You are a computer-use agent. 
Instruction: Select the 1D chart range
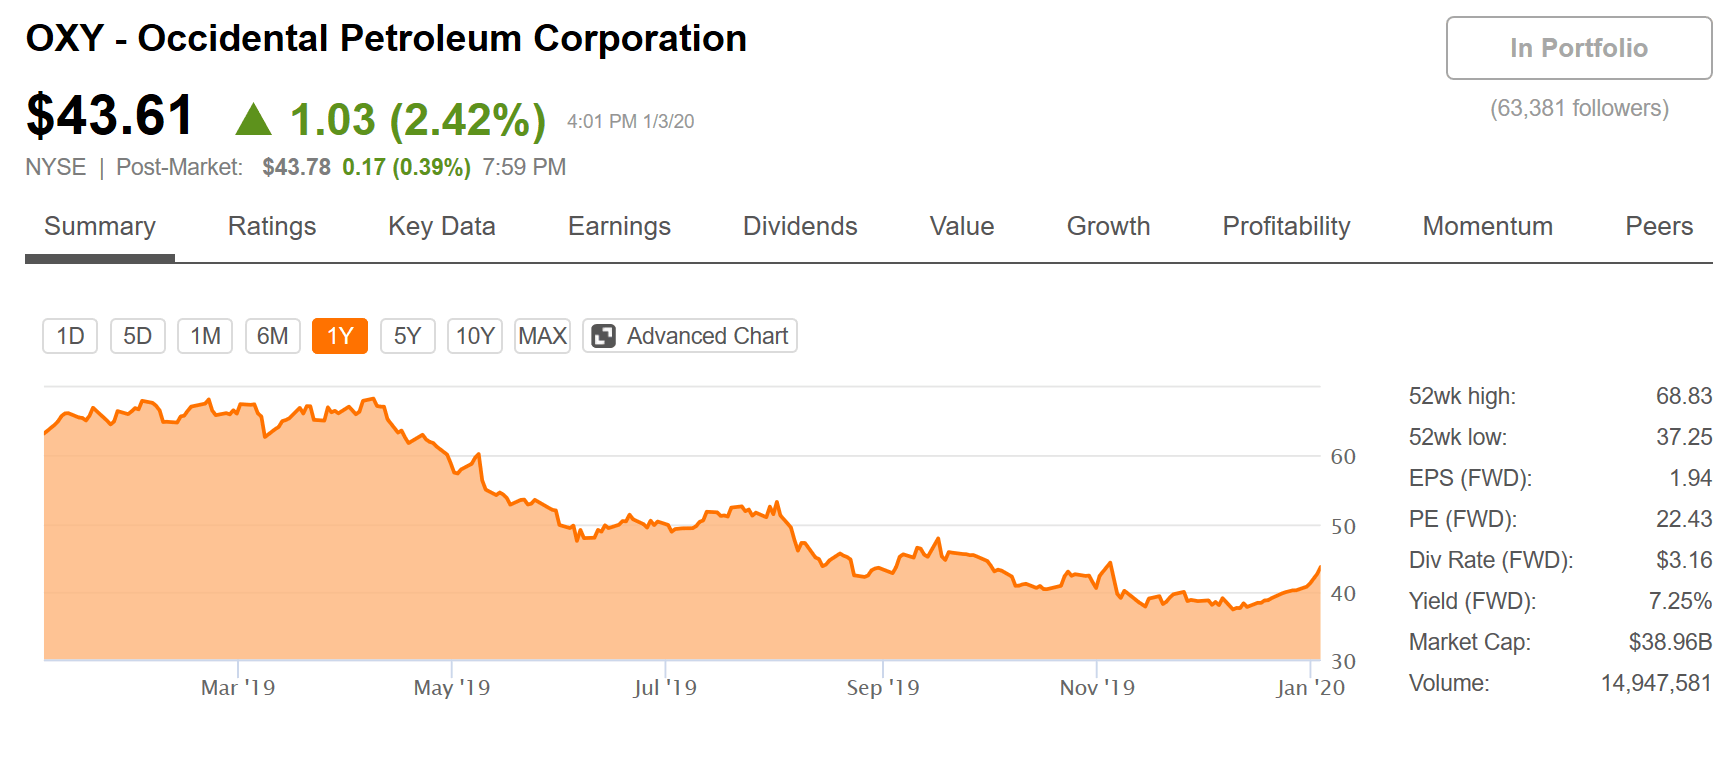click(70, 336)
